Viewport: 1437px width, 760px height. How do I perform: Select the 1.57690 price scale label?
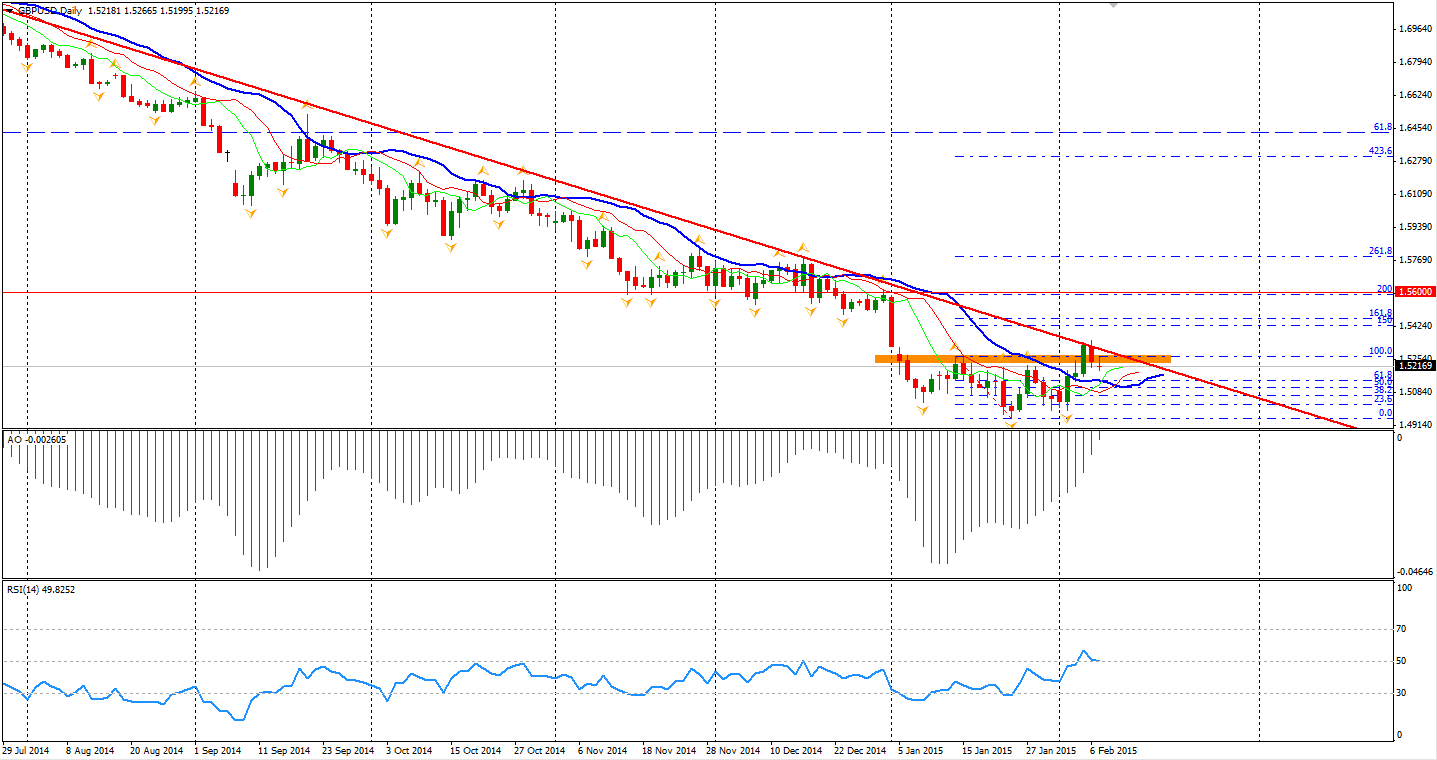[x=1414, y=260]
